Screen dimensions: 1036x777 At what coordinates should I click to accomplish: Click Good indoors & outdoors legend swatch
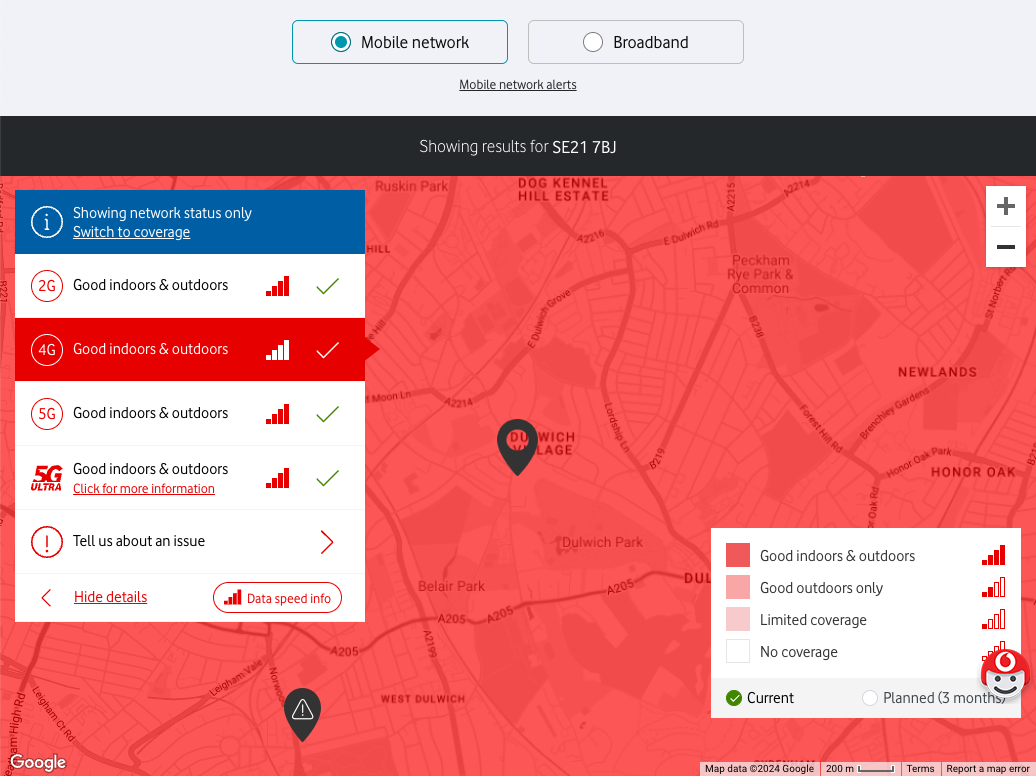738,556
